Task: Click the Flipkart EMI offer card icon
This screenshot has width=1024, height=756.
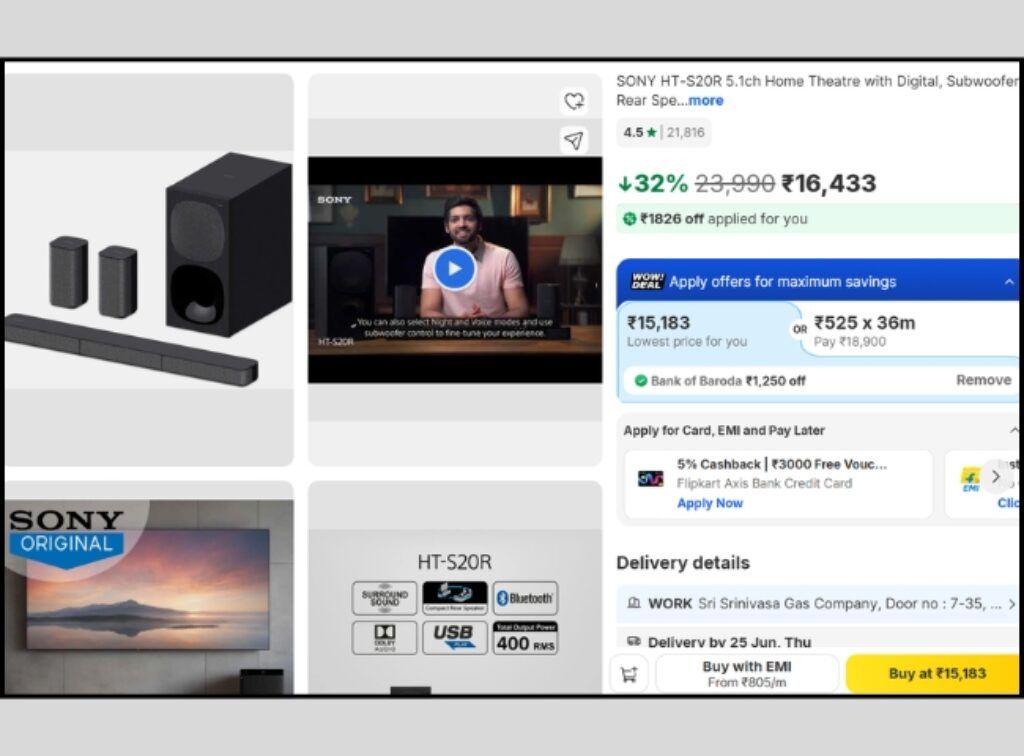Action: (970, 479)
